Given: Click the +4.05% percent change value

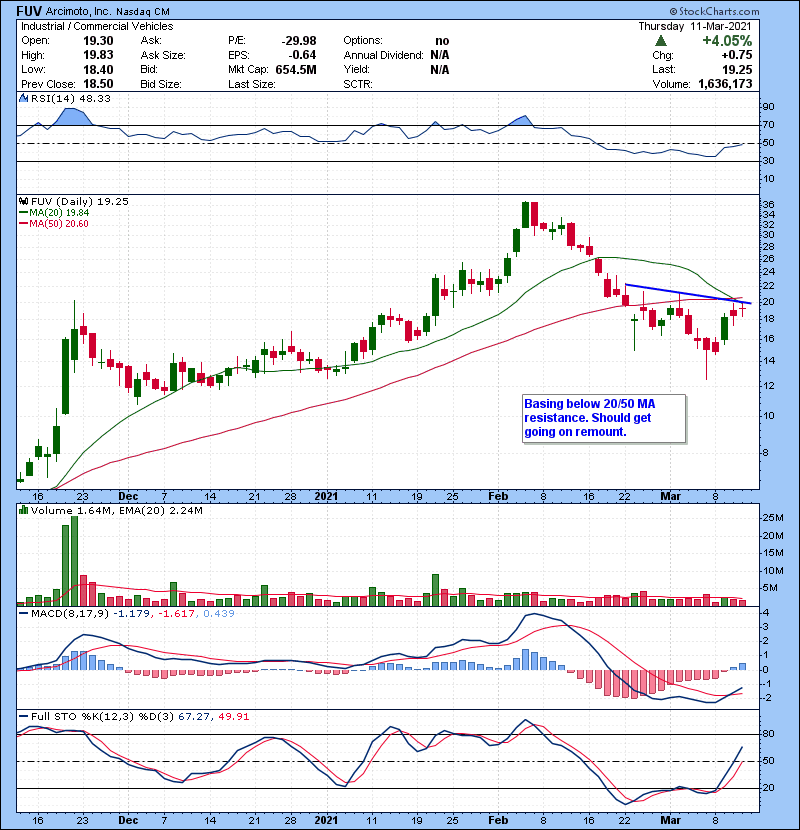Looking at the screenshot, I should 727,41.
